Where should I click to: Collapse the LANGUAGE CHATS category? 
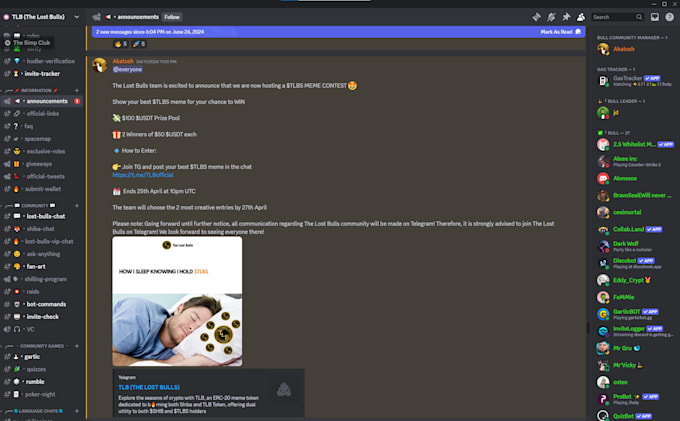click(x=38, y=411)
